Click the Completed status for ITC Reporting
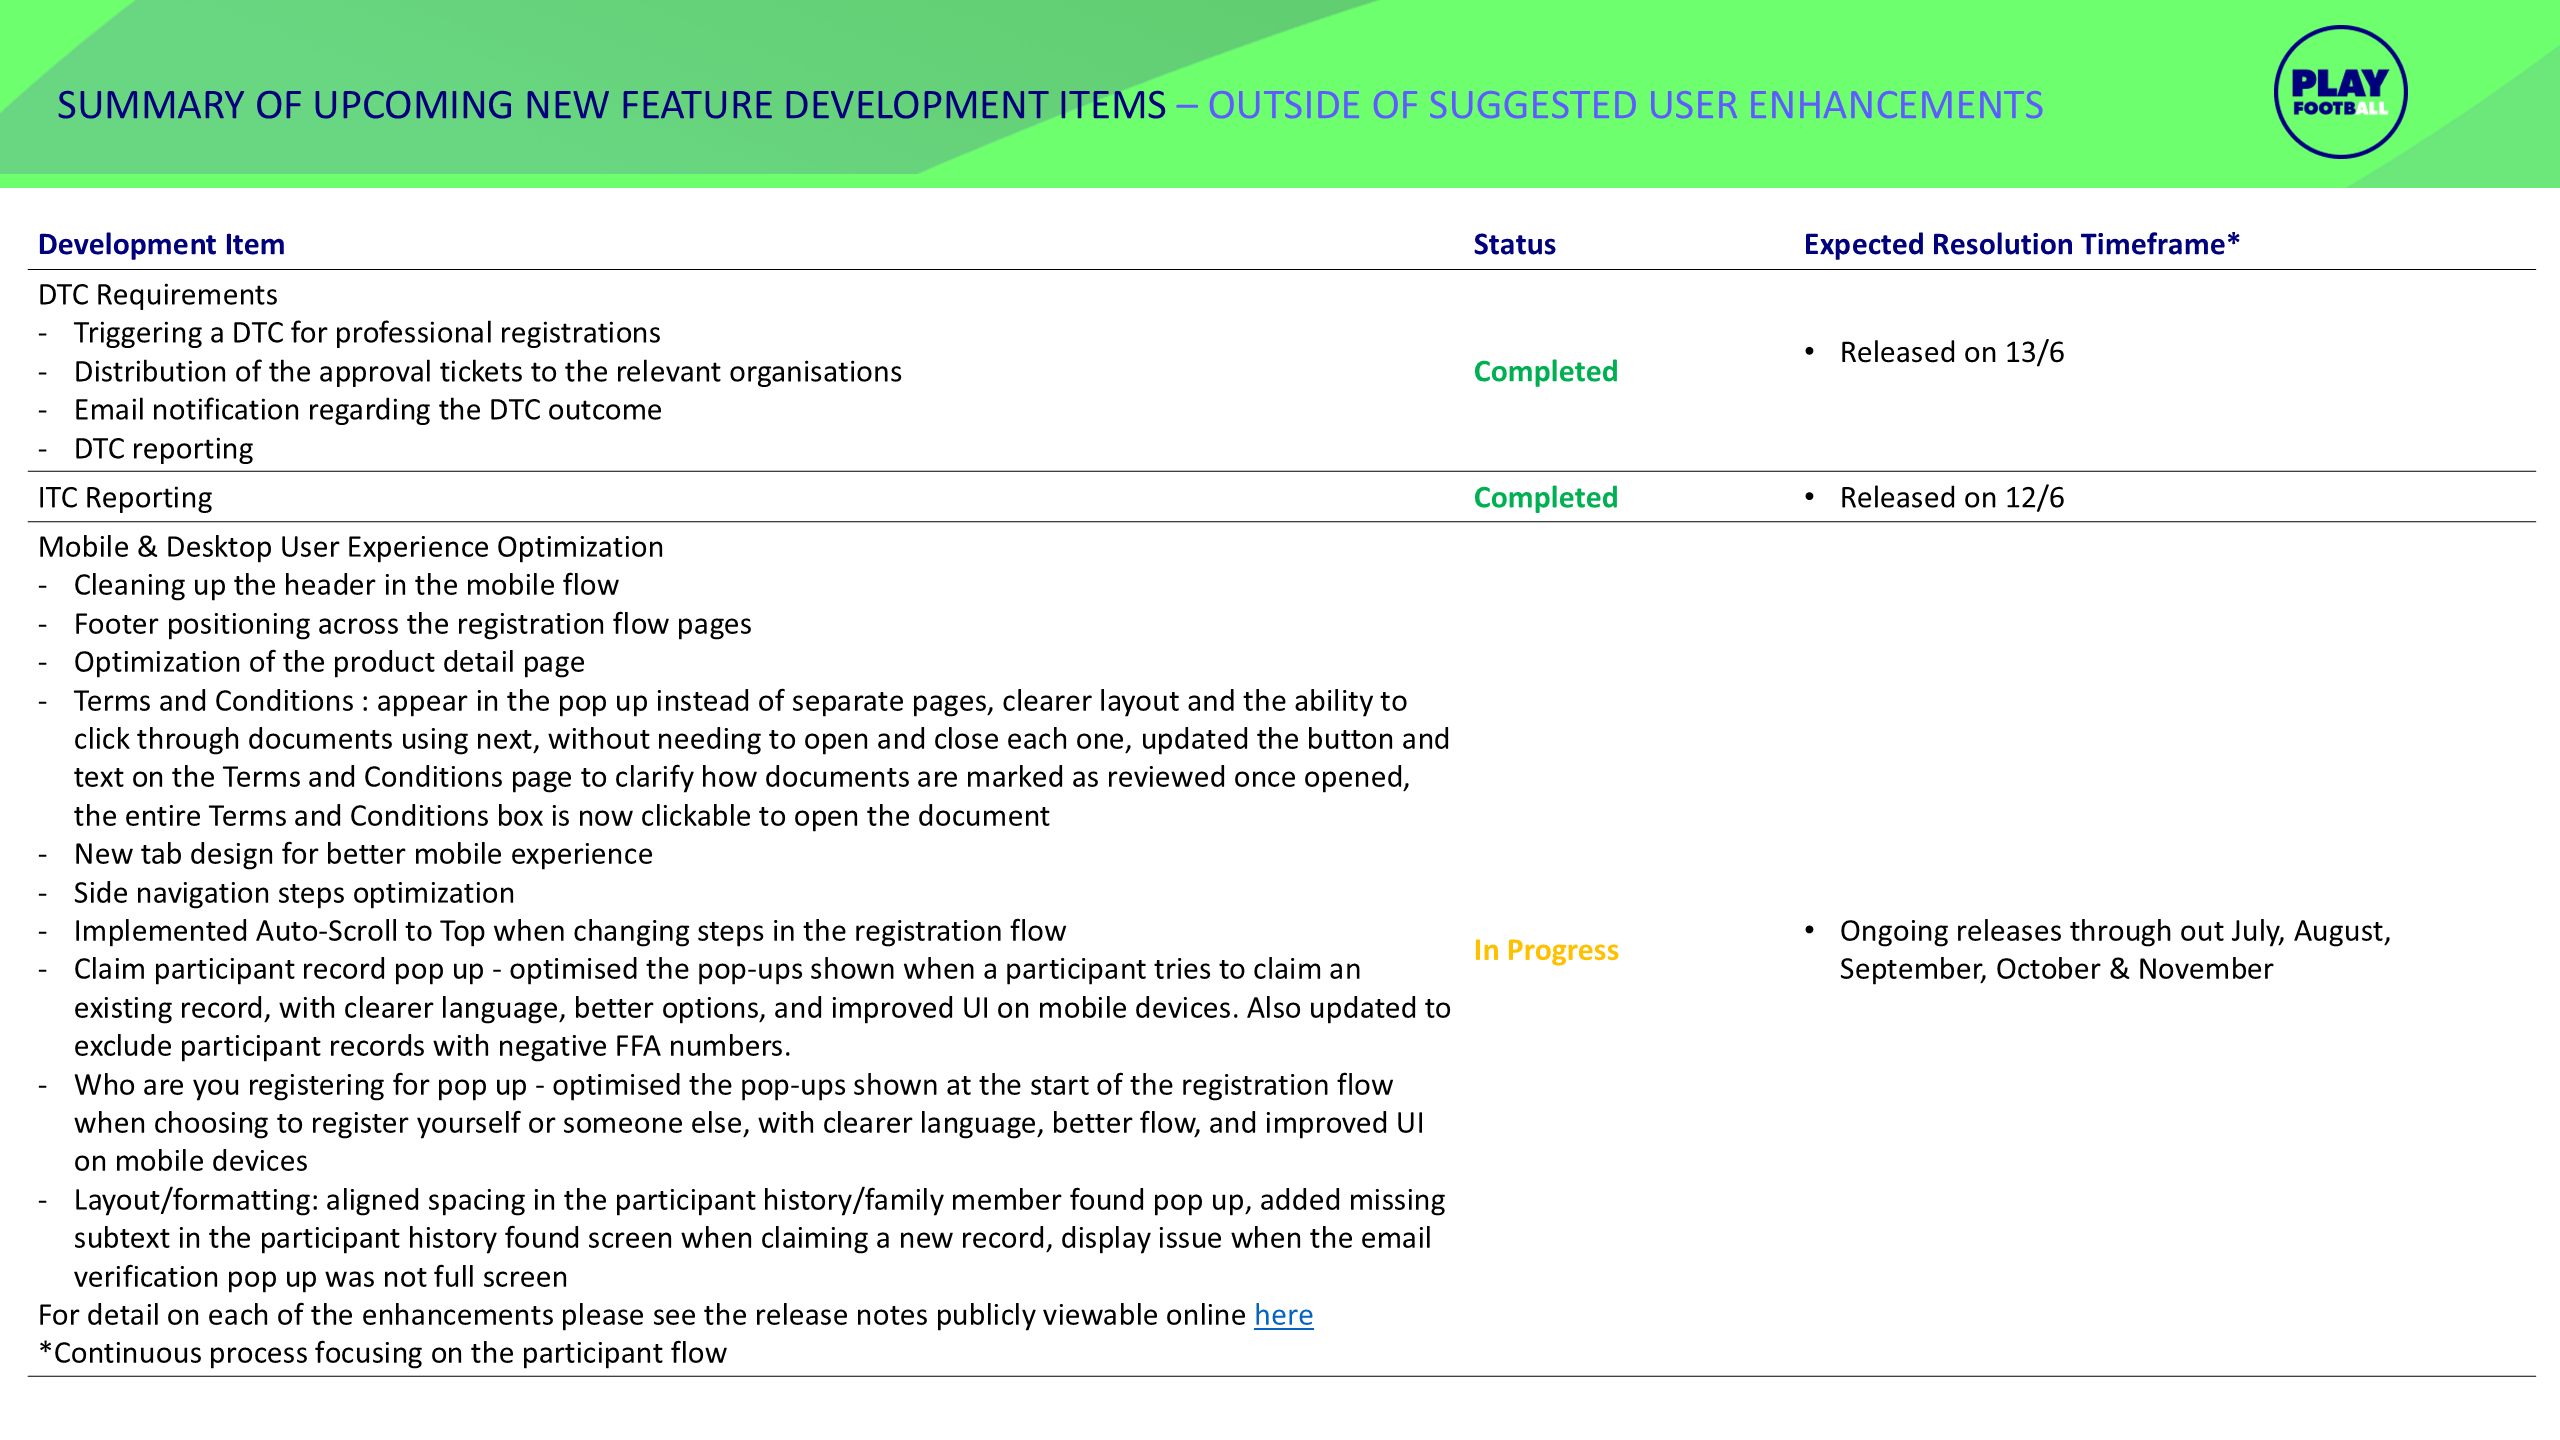 [x=1545, y=497]
